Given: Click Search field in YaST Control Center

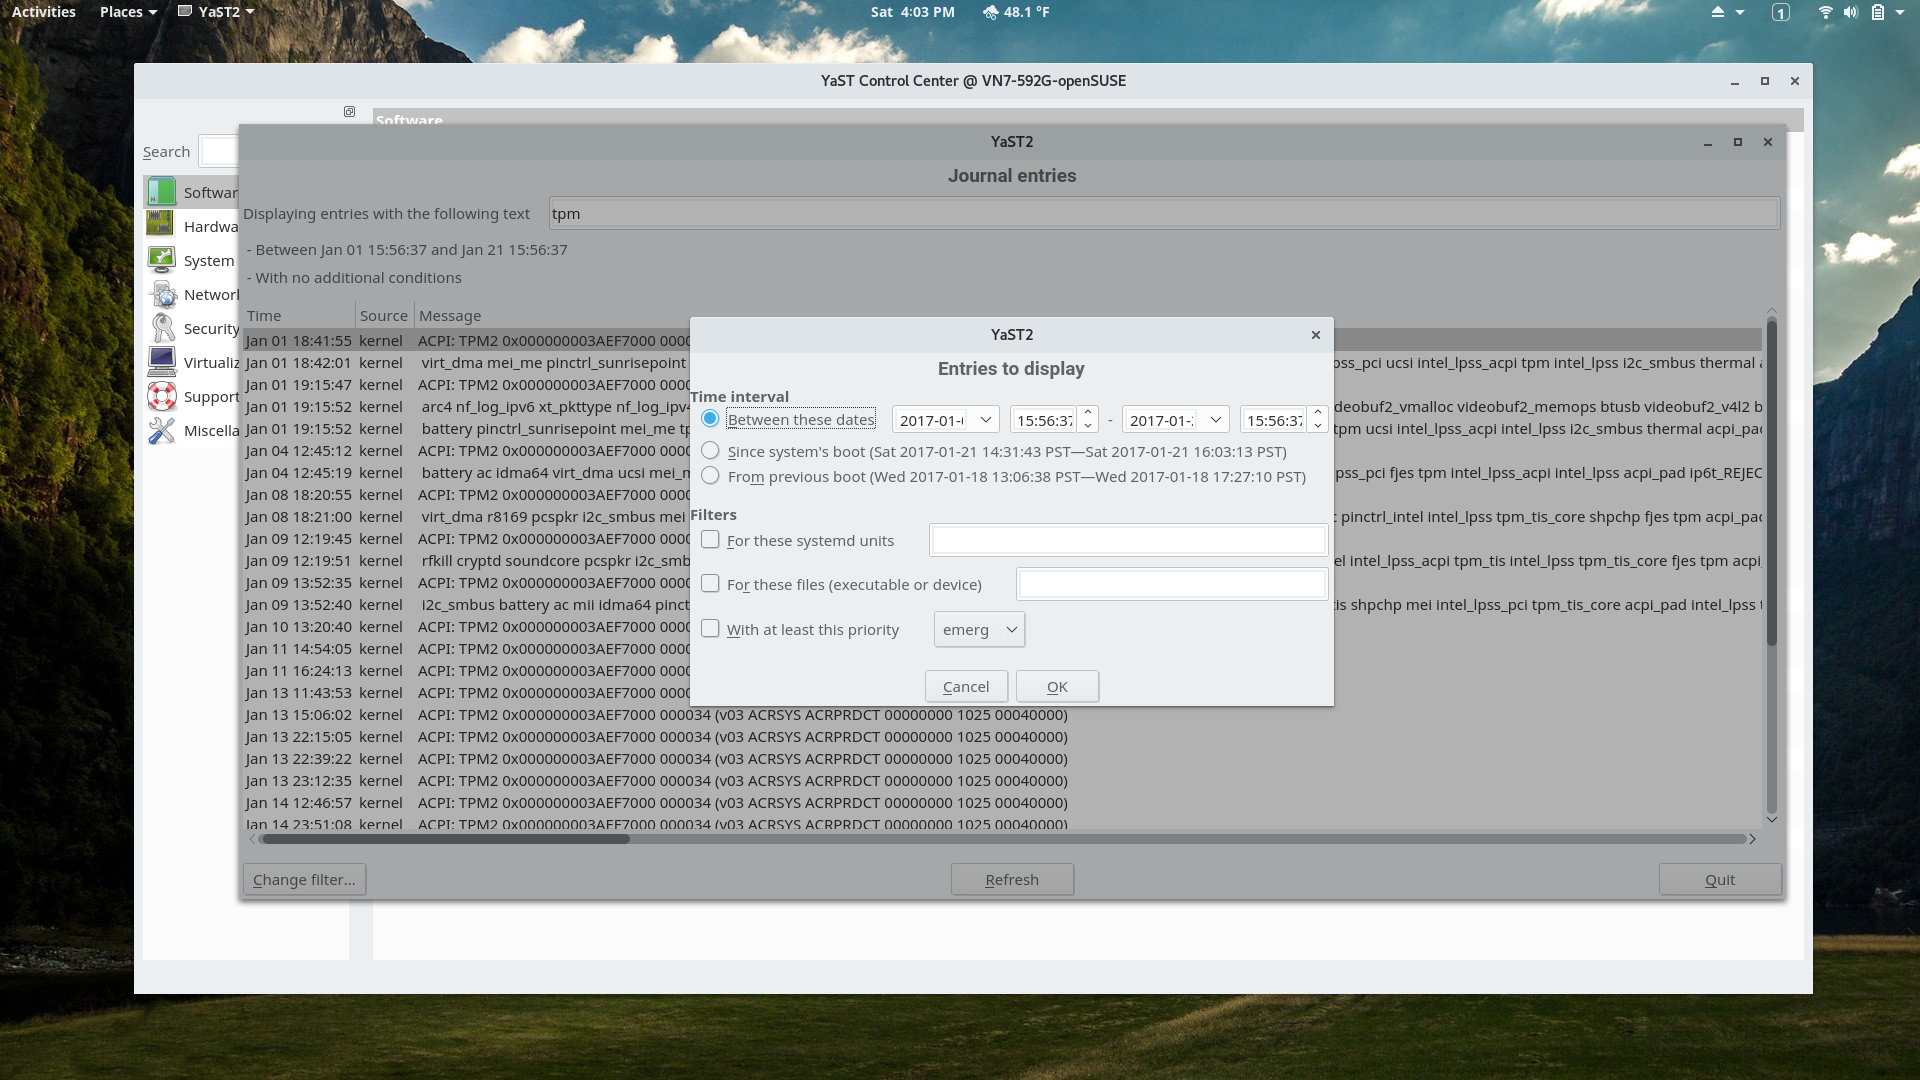Looking at the screenshot, I should [218, 151].
